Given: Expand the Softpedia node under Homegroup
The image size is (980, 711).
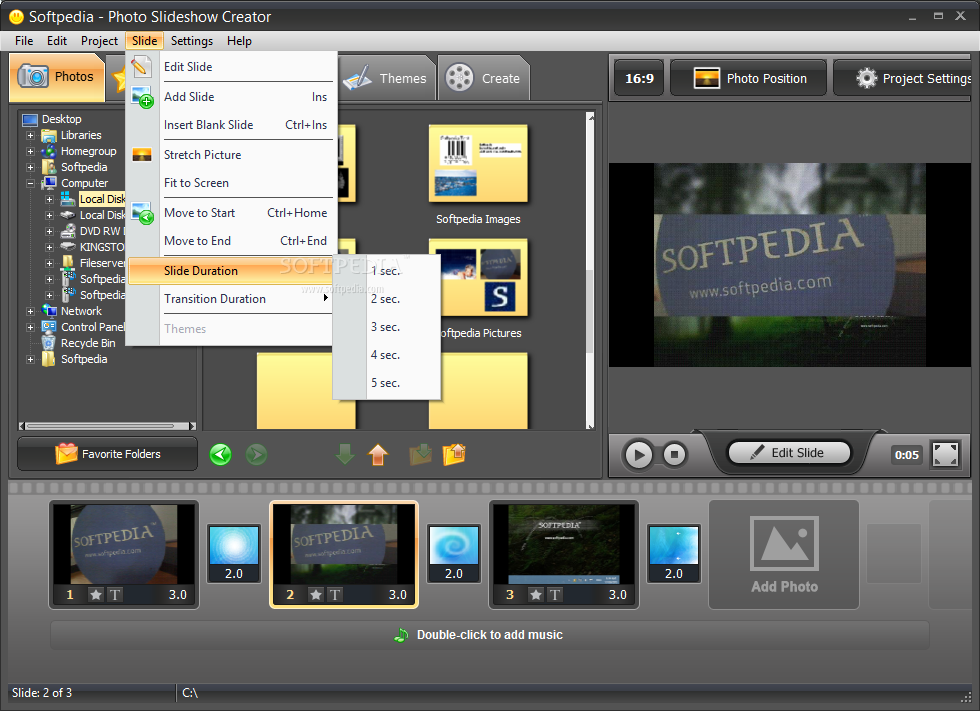Looking at the screenshot, I should click(x=30, y=167).
